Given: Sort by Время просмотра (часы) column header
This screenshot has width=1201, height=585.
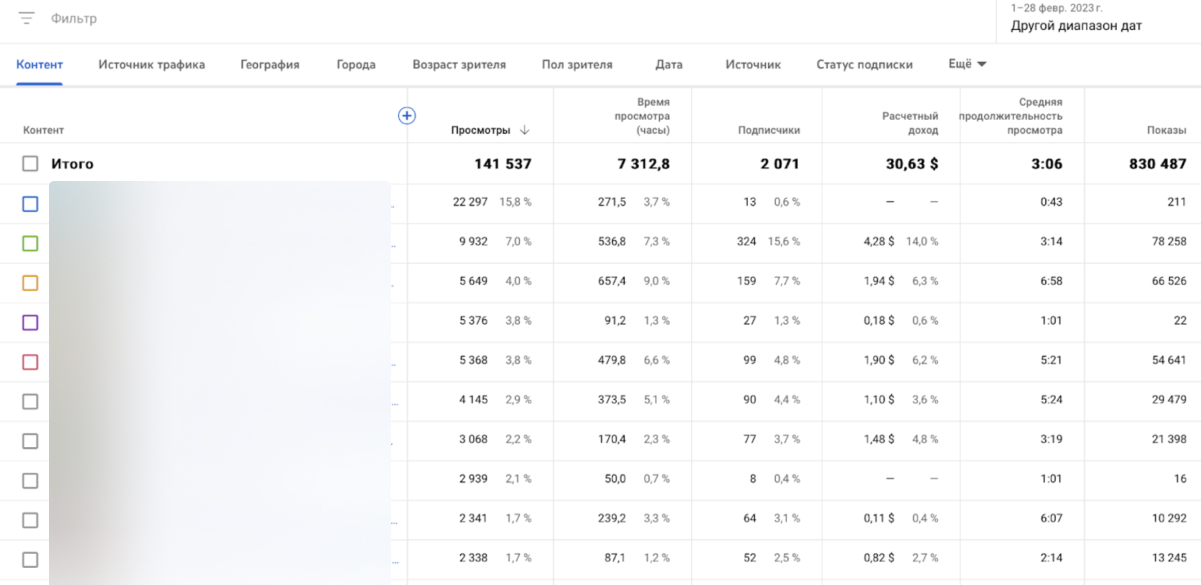Looking at the screenshot, I should 642,116.
